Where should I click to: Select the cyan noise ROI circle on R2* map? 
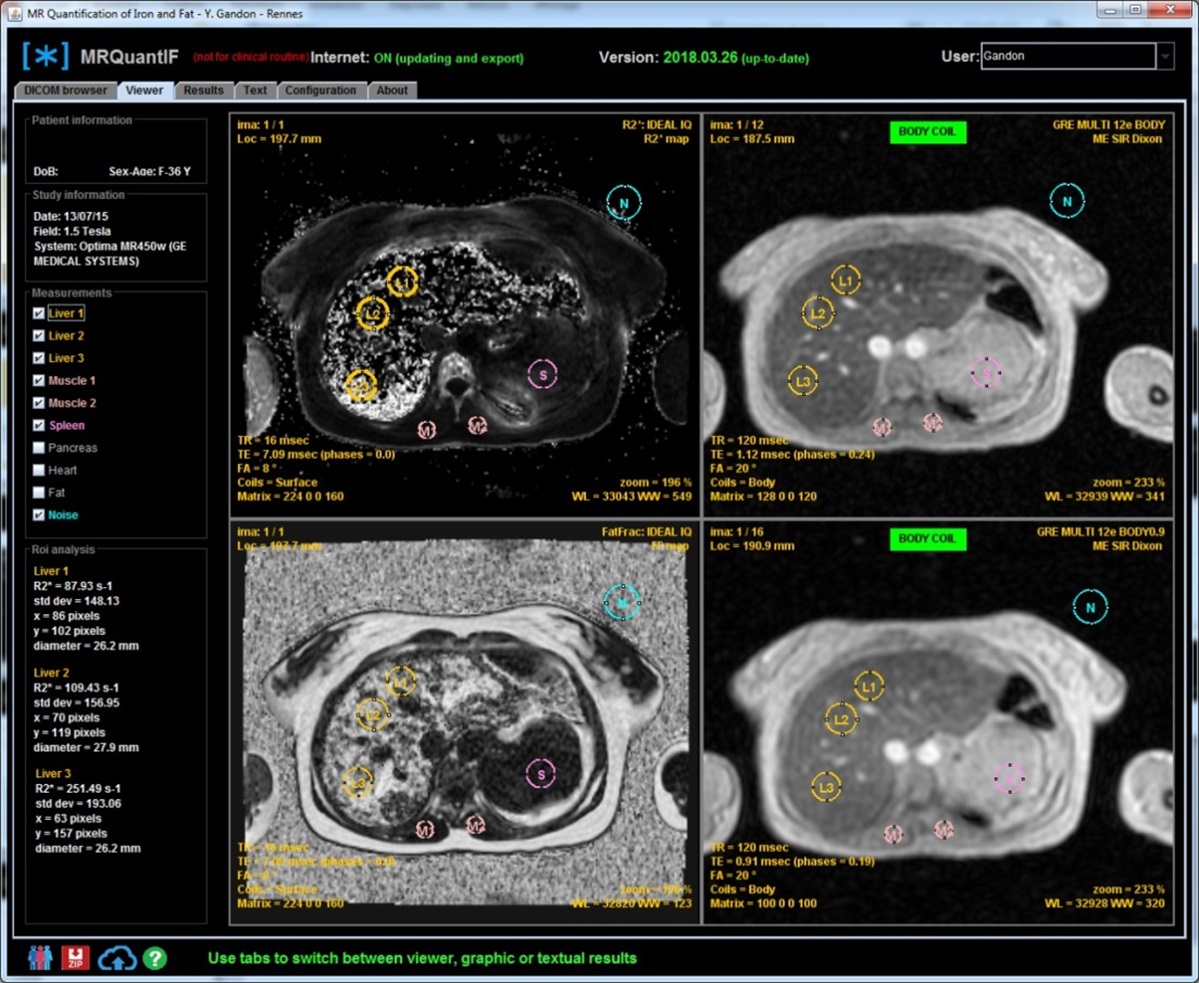point(624,203)
